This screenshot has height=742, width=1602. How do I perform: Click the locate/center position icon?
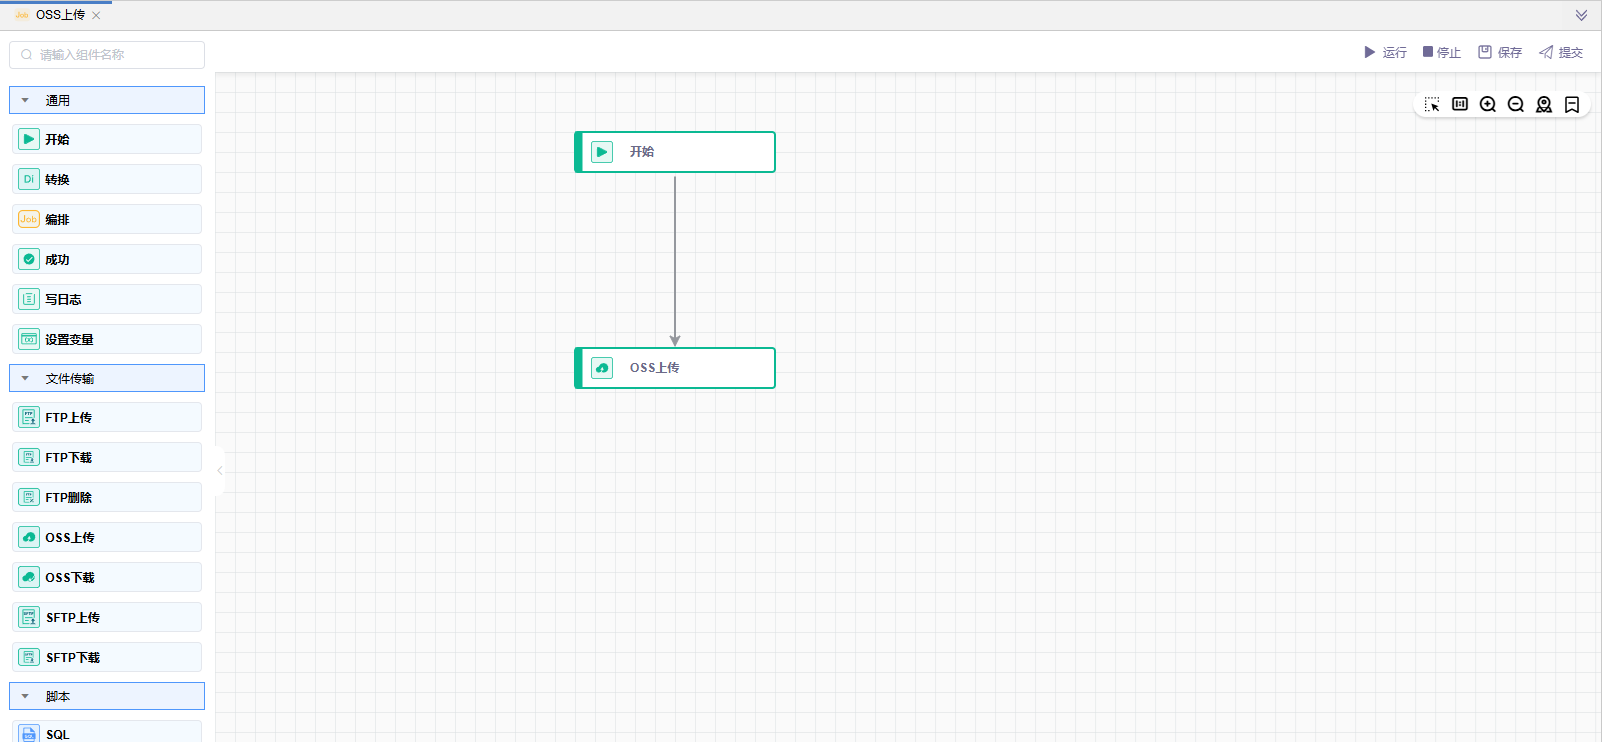1544,105
